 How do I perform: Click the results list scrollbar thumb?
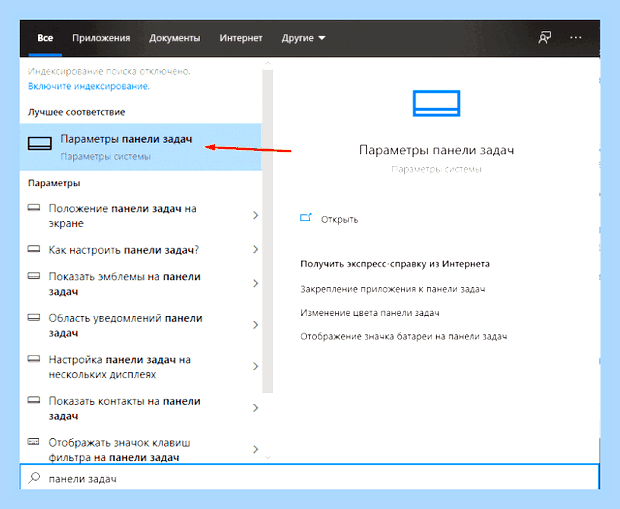[x=268, y=231]
